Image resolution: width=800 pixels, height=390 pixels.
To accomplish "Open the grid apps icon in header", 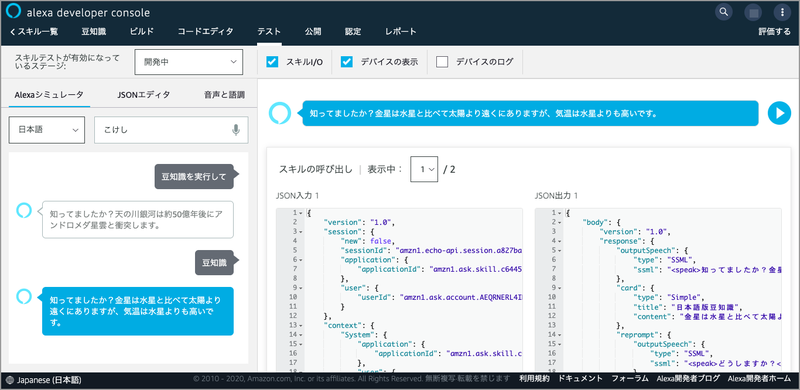I will [753, 12].
